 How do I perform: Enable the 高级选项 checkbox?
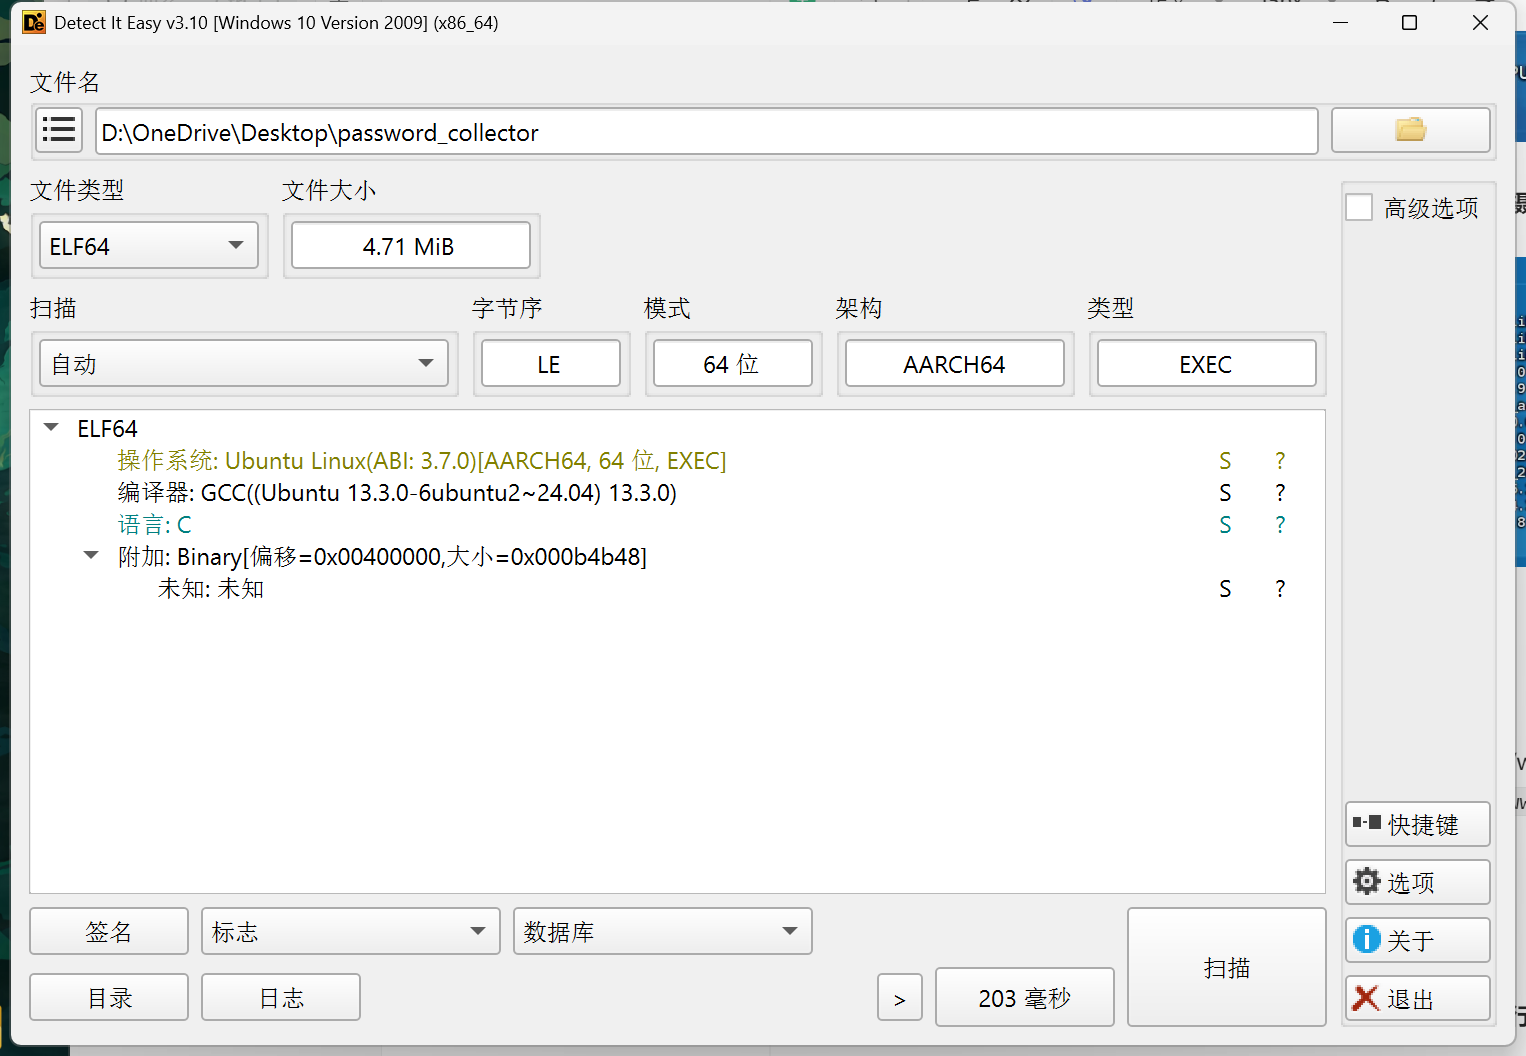click(x=1359, y=207)
